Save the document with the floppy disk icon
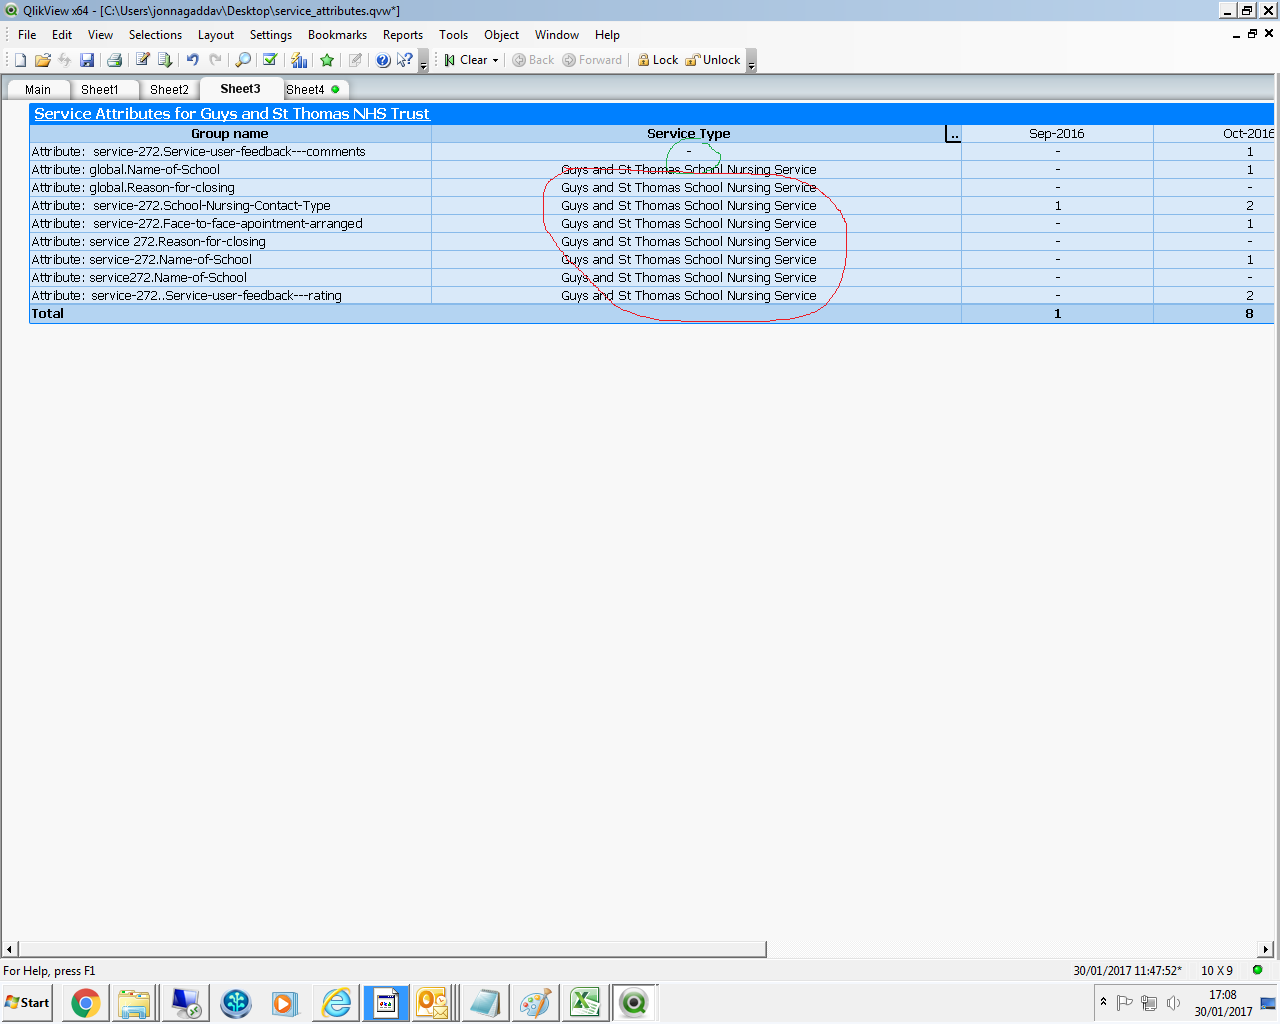This screenshot has height=1024, width=1280. tap(87, 60)
